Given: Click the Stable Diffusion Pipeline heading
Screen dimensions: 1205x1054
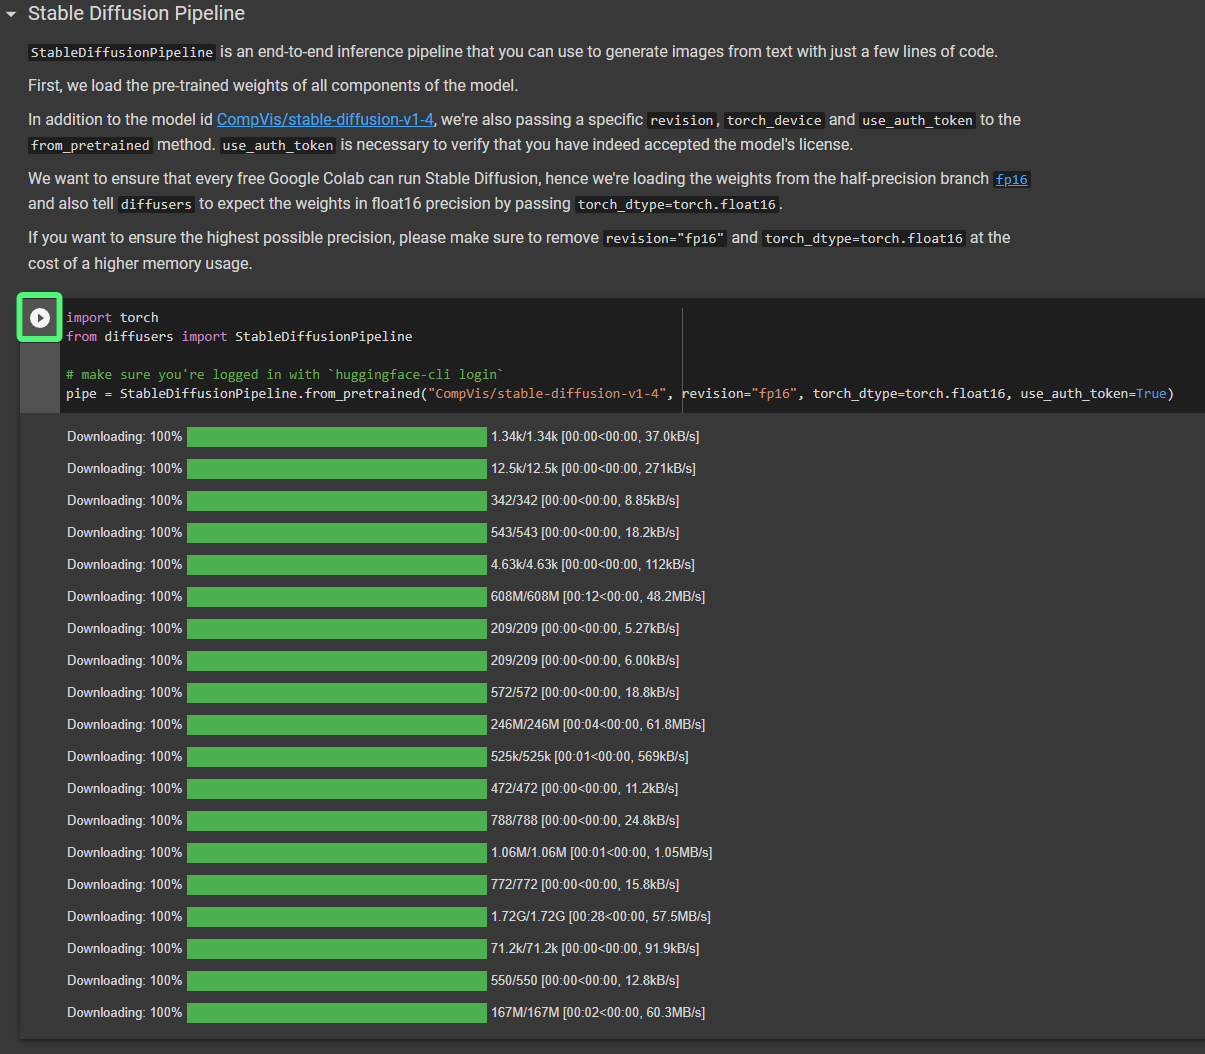Looking at the screenshot, I should pos(136,14).
